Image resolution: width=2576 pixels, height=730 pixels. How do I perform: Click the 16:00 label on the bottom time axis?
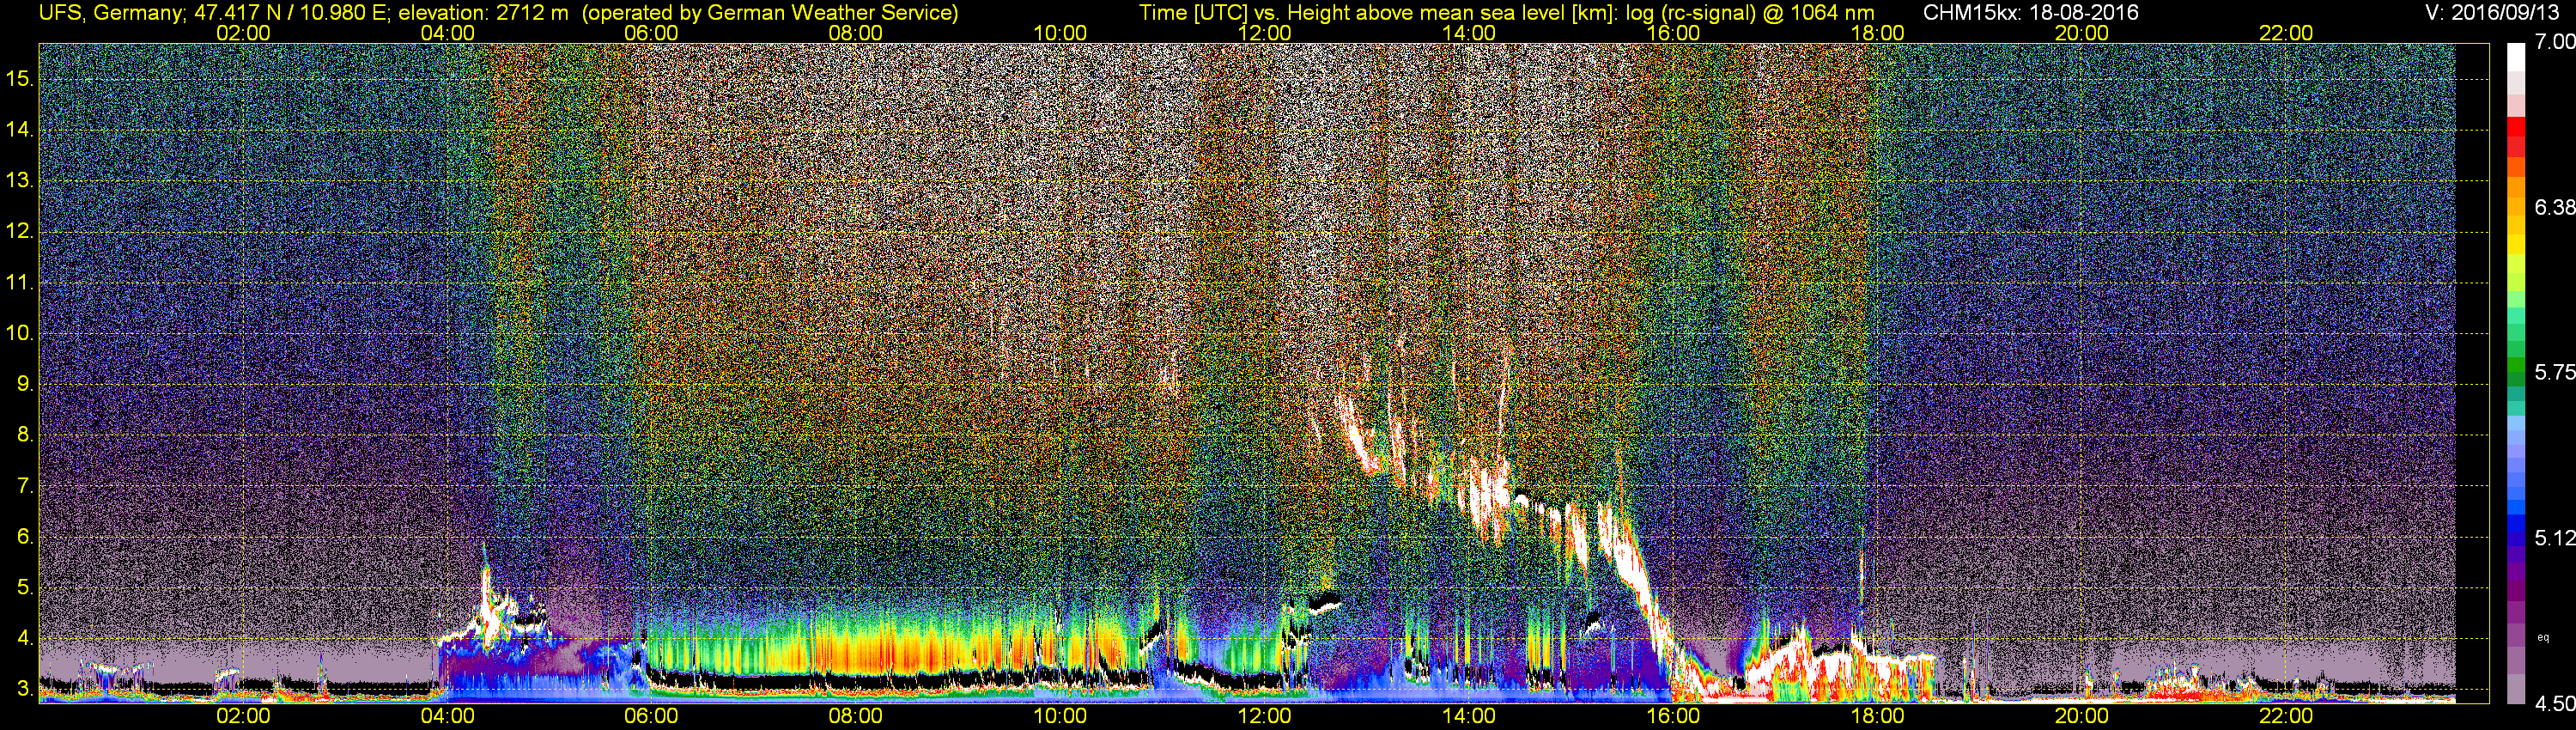click(1673, 716)
